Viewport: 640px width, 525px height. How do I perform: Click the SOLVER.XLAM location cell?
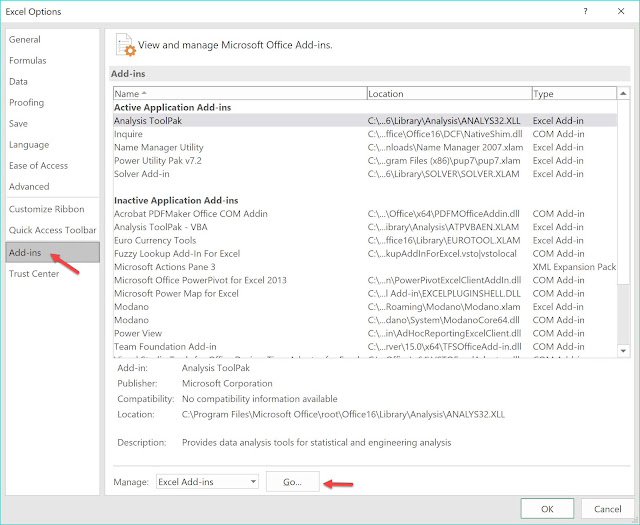point(444,174)
